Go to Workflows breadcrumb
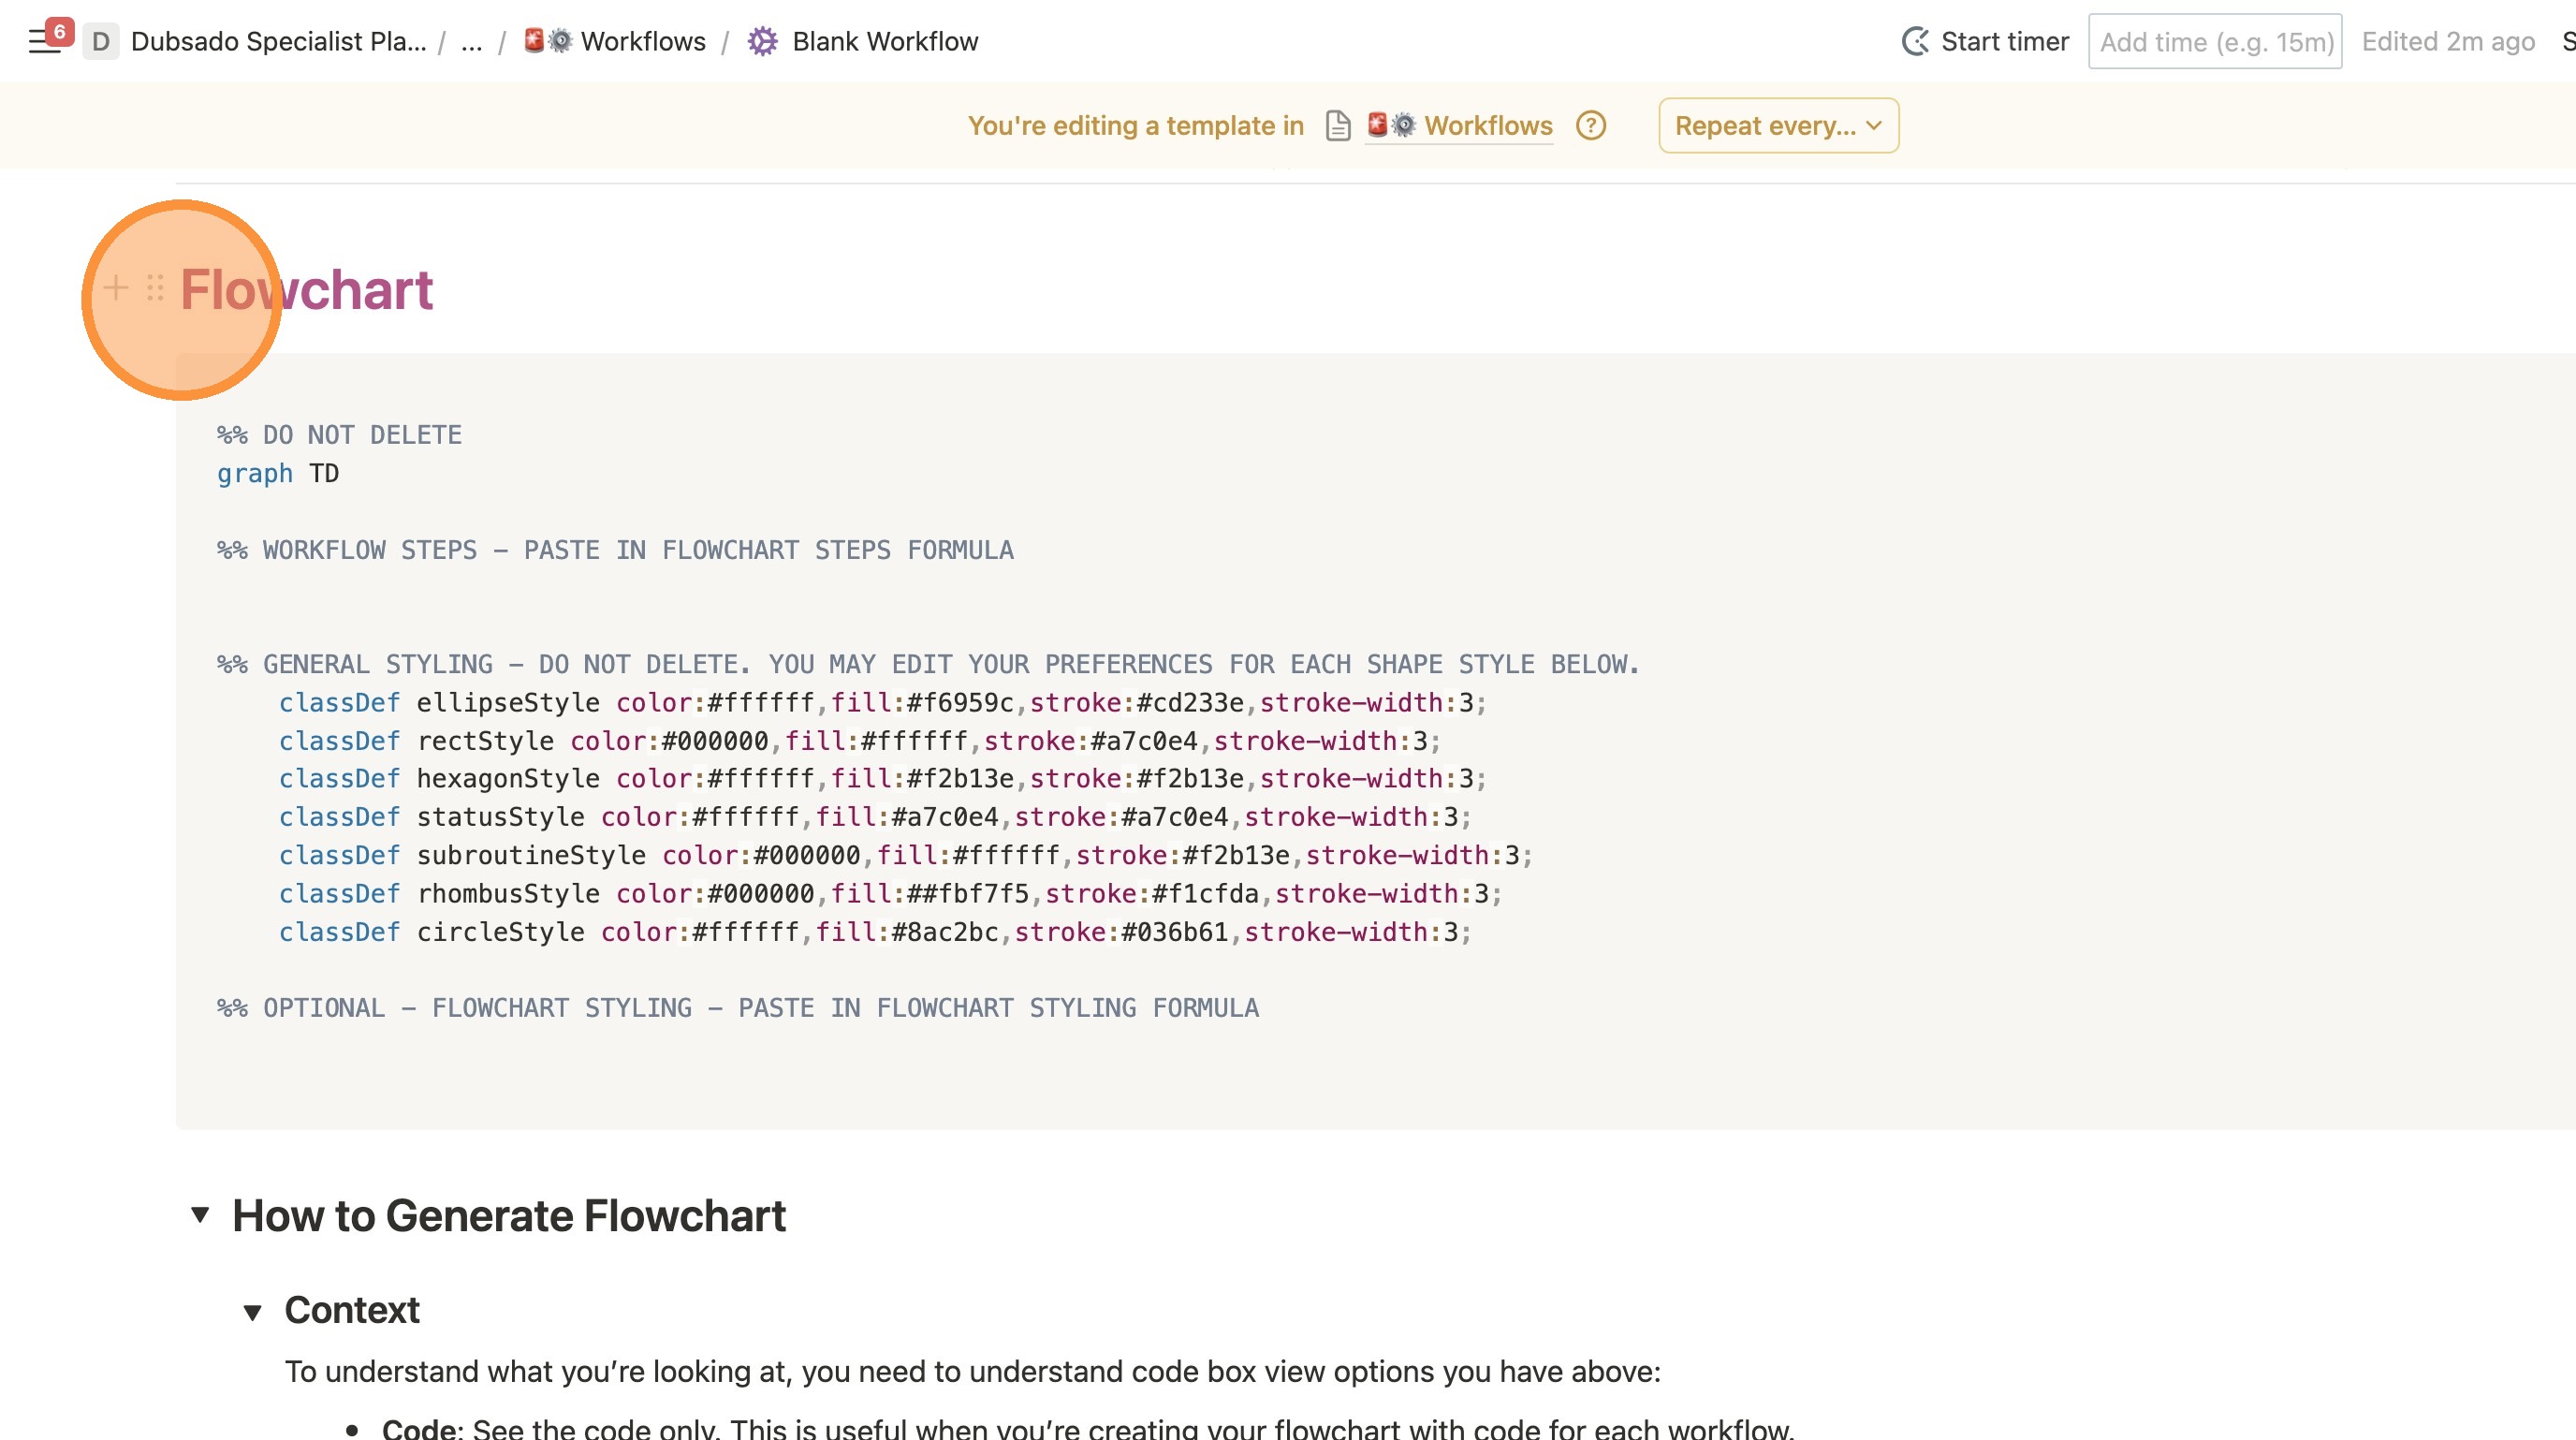This screenshot has width=2576, height=1440. click(x=643, y=41)
